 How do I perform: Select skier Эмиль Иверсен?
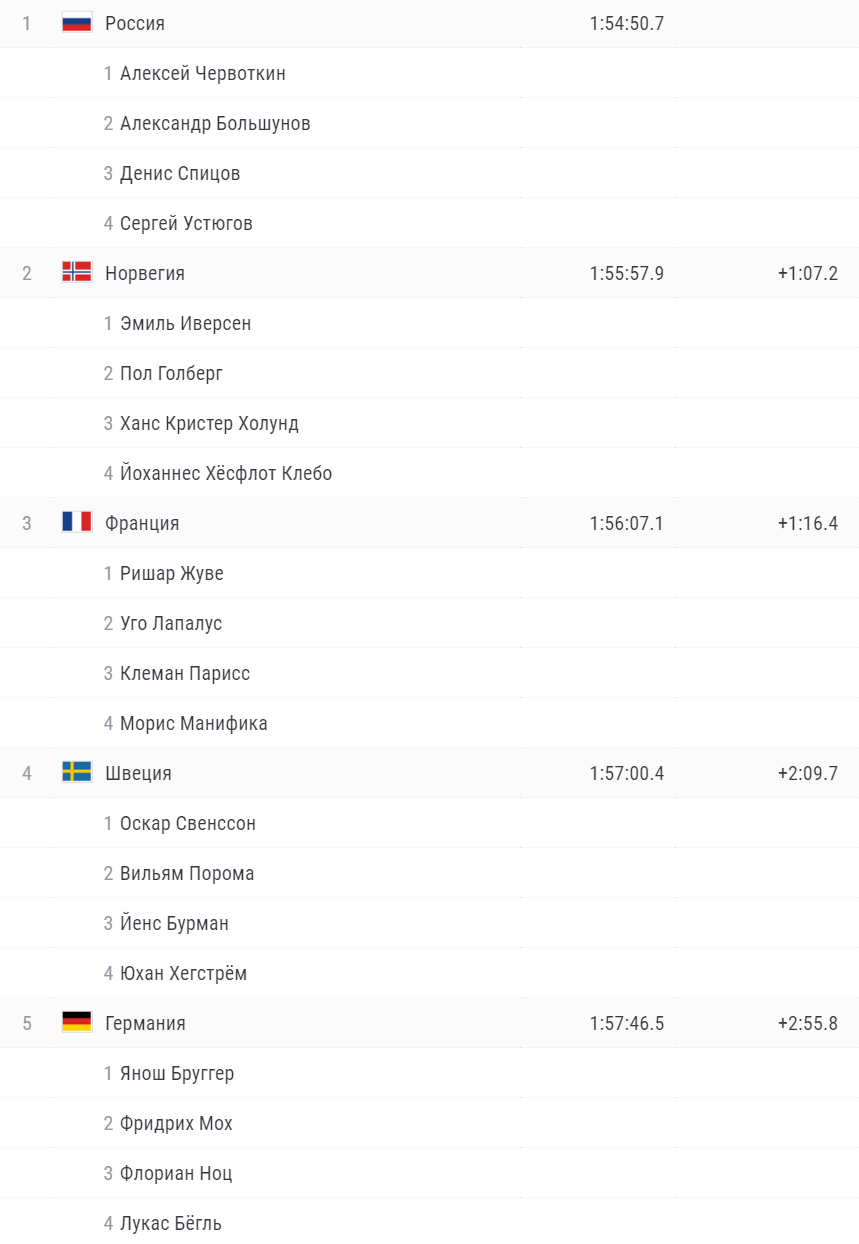point(185,323)
